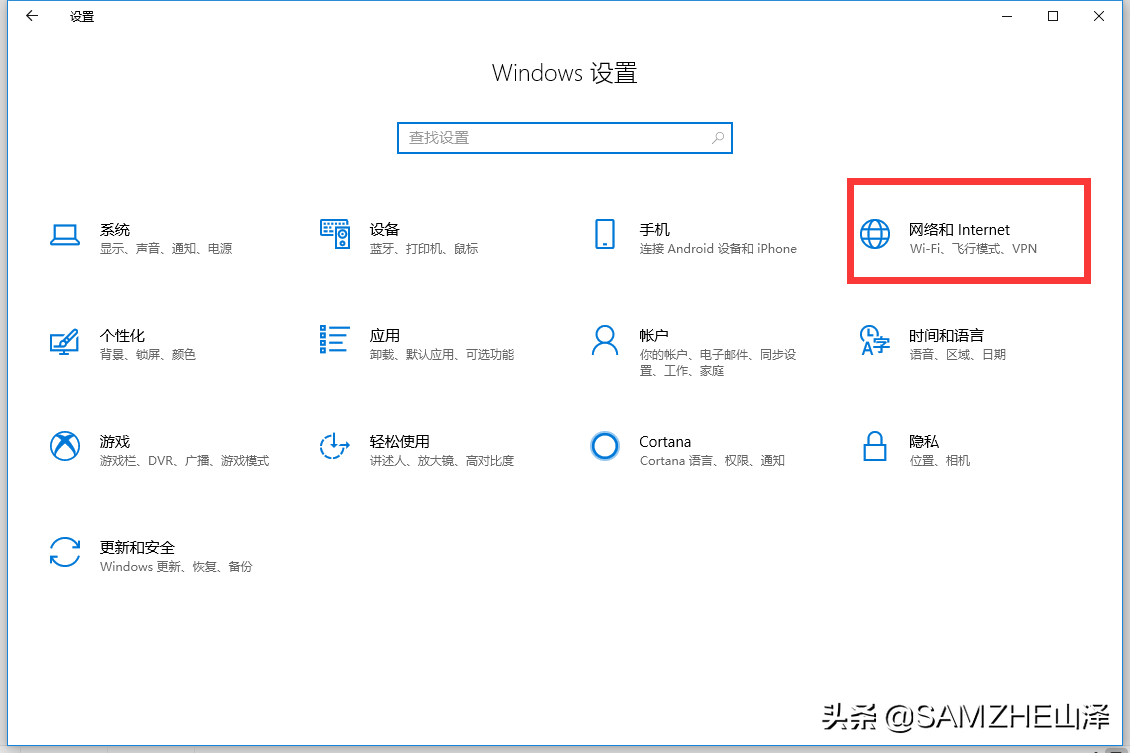Viewport: 1130px width, 753px height.
Task: Click the description 蓝牙、打印机、鼠标
Action: [x=424, y=249]
